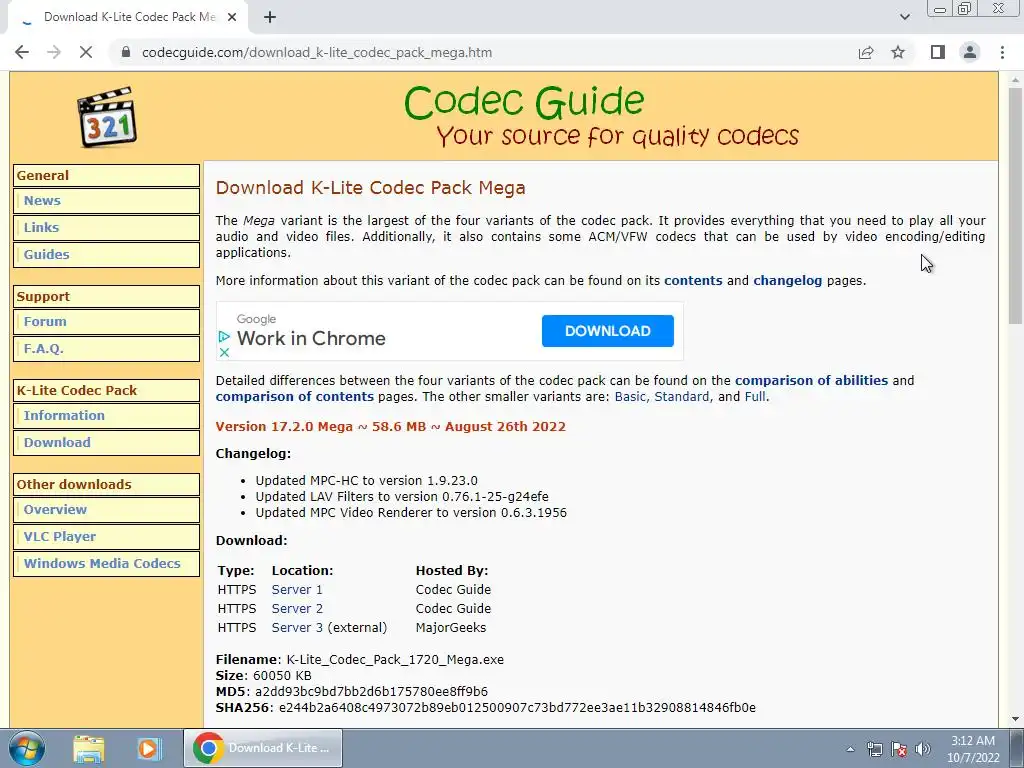Open comparison of contents link
Viewport: 1024px width, 768px height.
295,397
